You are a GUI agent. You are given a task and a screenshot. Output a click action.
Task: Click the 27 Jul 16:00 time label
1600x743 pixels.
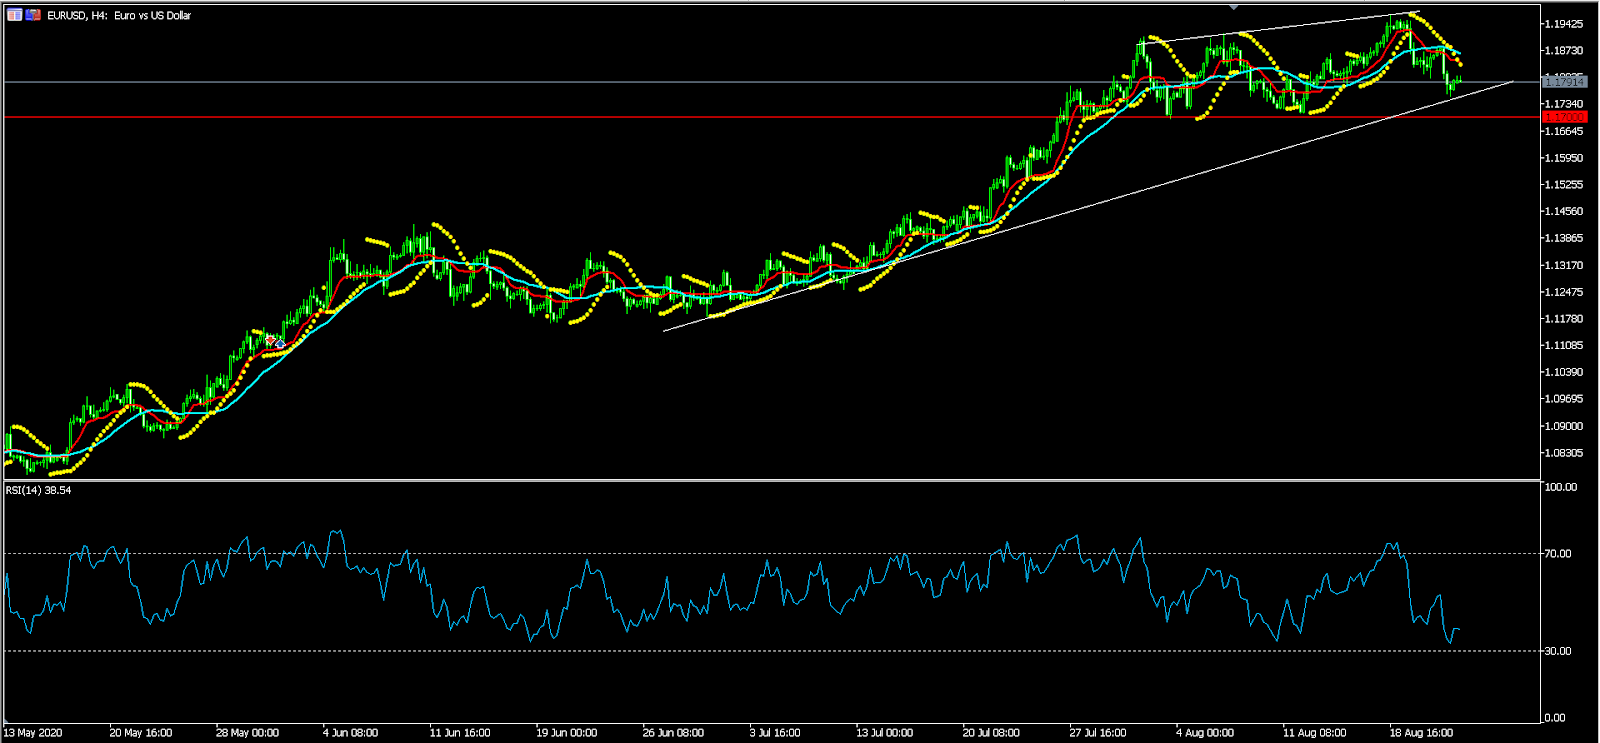pyautogui.click(x=1098, y=733)
